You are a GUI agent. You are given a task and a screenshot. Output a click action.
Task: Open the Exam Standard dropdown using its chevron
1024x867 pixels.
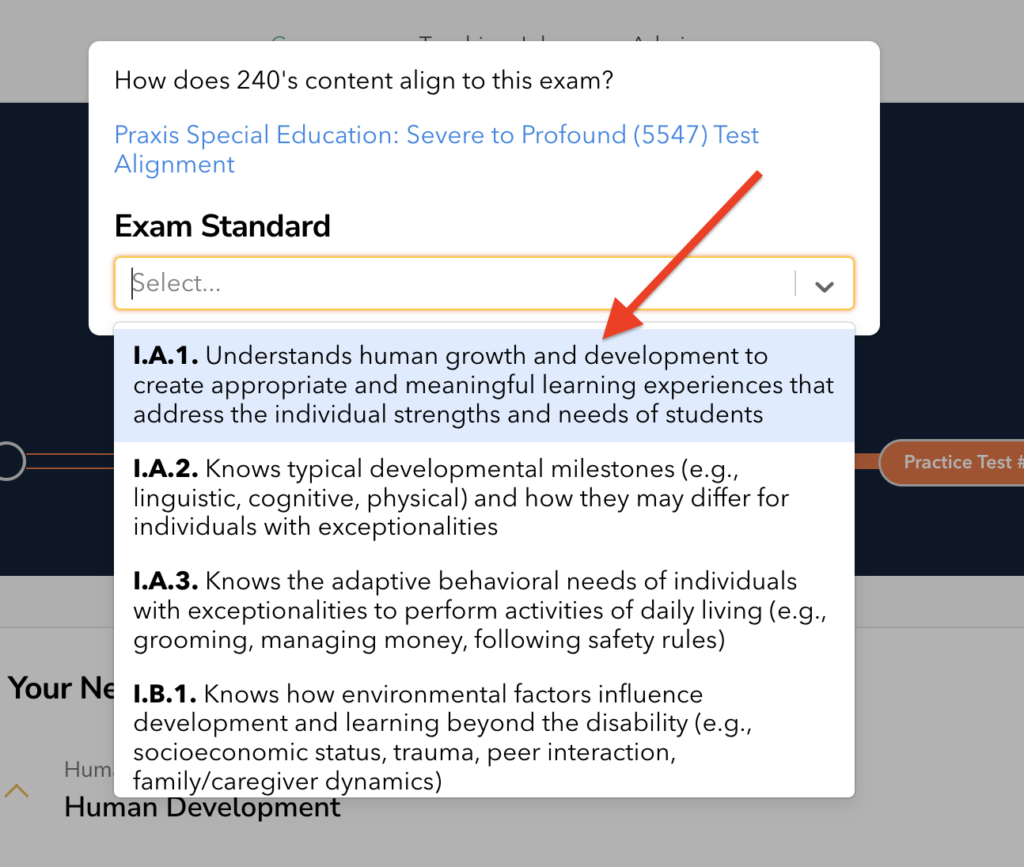(824, 284)
